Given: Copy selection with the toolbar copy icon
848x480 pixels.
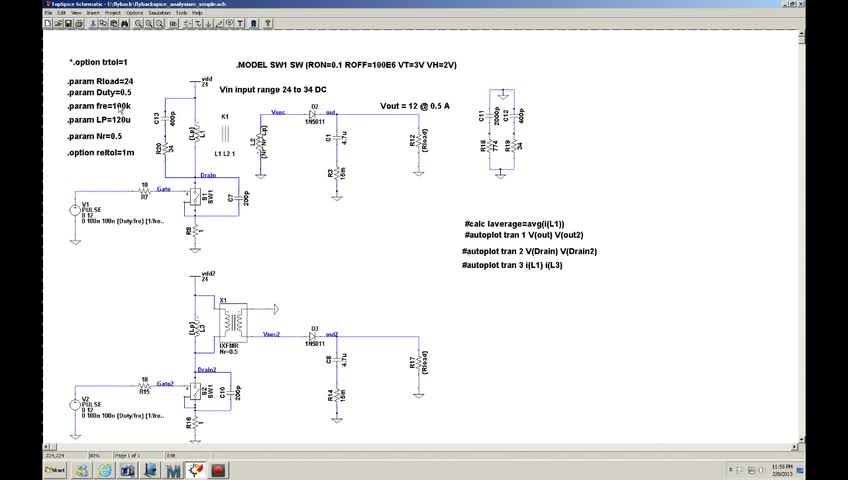Looking at the screenshot, I should [x=103, y=23].
